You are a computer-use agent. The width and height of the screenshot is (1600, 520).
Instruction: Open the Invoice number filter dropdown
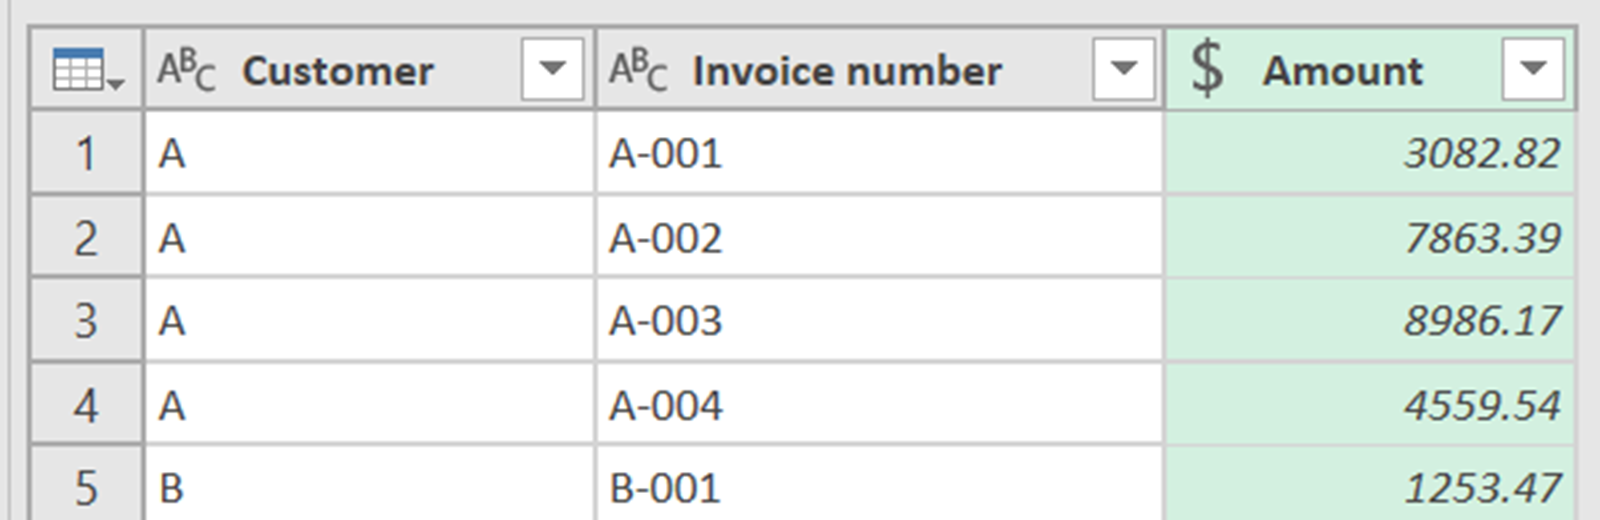click(1124, 69)
